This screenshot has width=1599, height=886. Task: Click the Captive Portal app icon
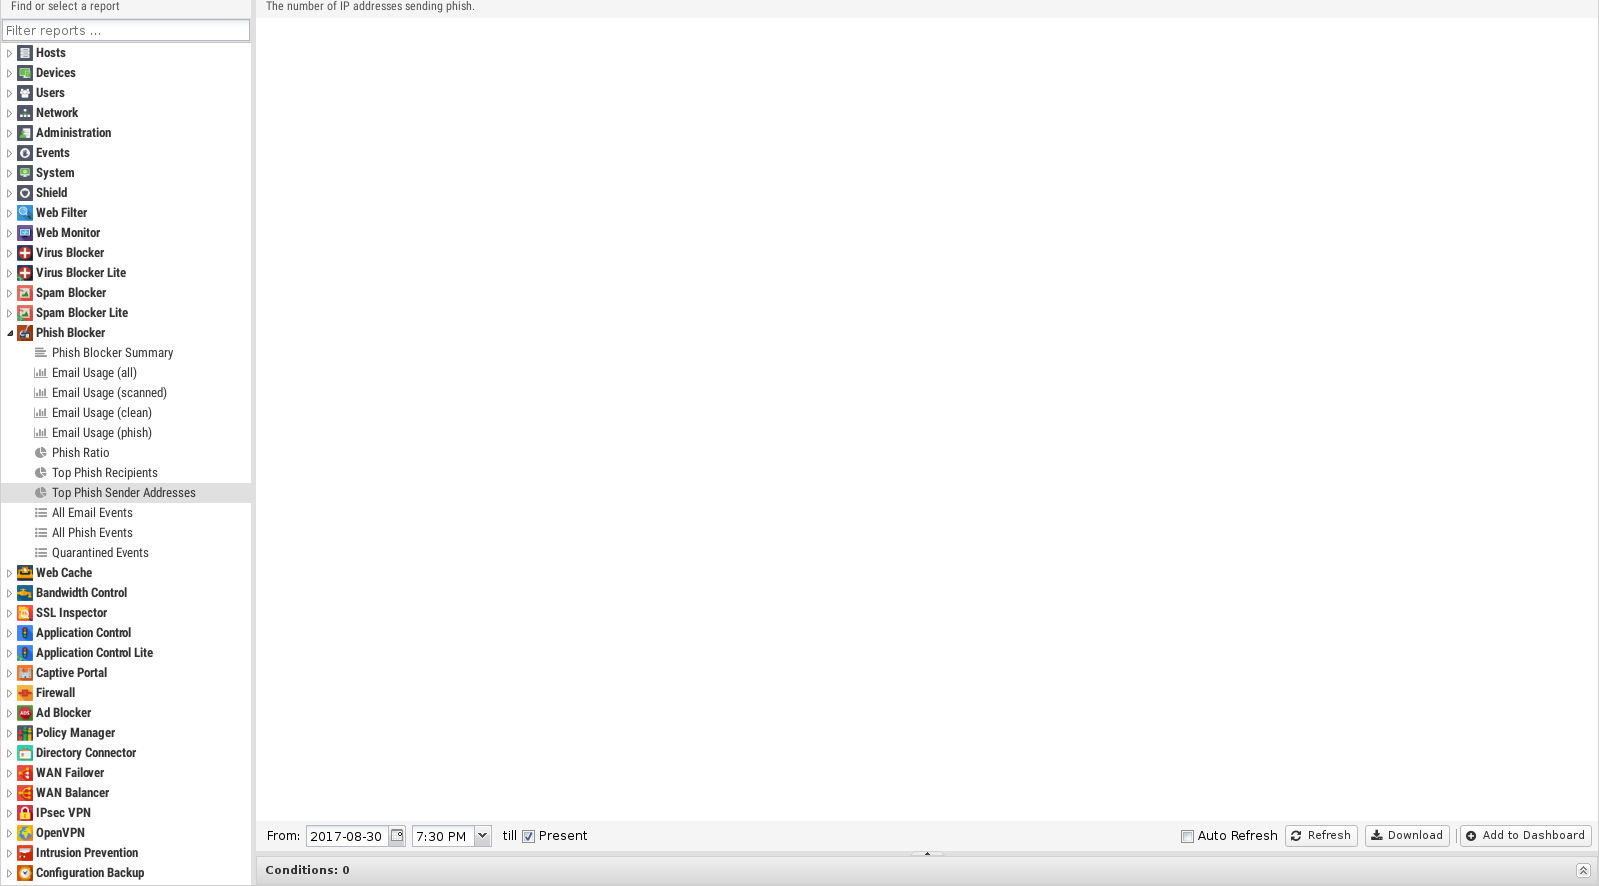[x=25, y=673]
